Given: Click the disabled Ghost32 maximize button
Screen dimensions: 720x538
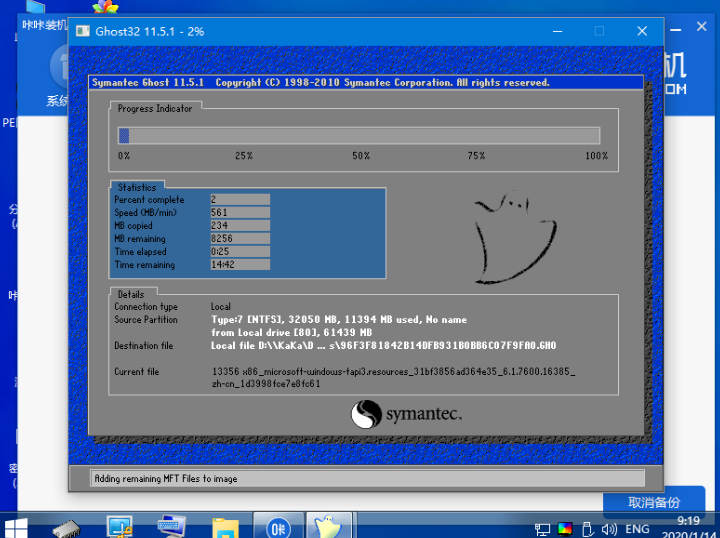Looking at the screenshot, I should coord(599,31).
